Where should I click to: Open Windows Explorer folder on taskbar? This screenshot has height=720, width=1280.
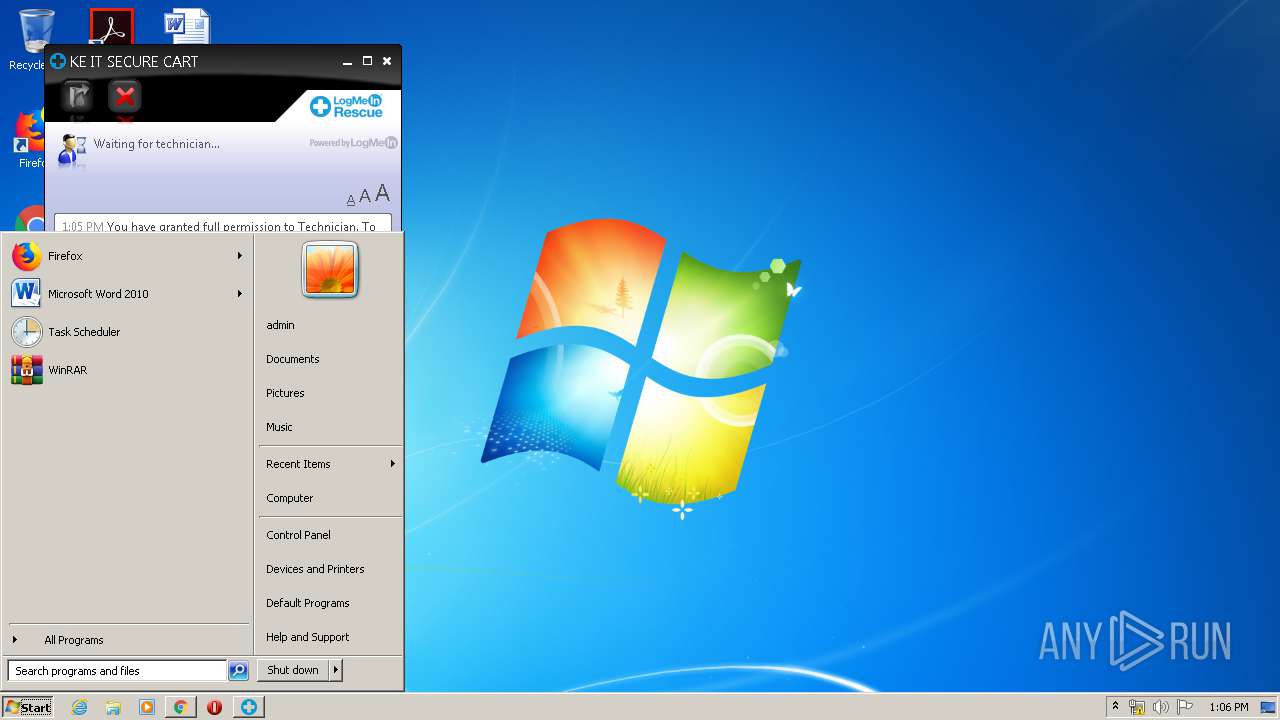(113, 707)
